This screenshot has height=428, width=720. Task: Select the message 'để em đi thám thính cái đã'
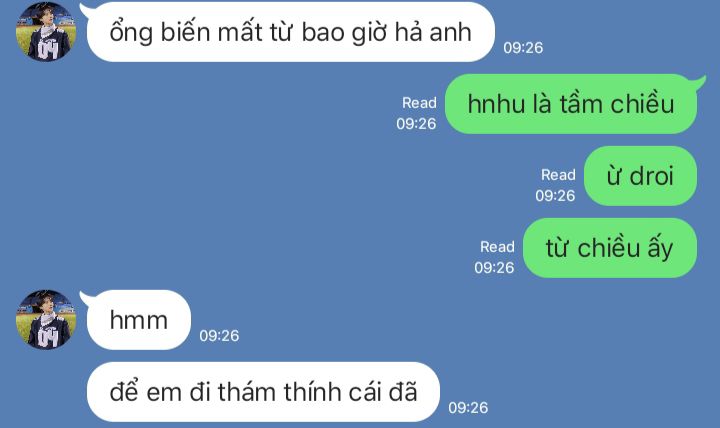[263, 392]
